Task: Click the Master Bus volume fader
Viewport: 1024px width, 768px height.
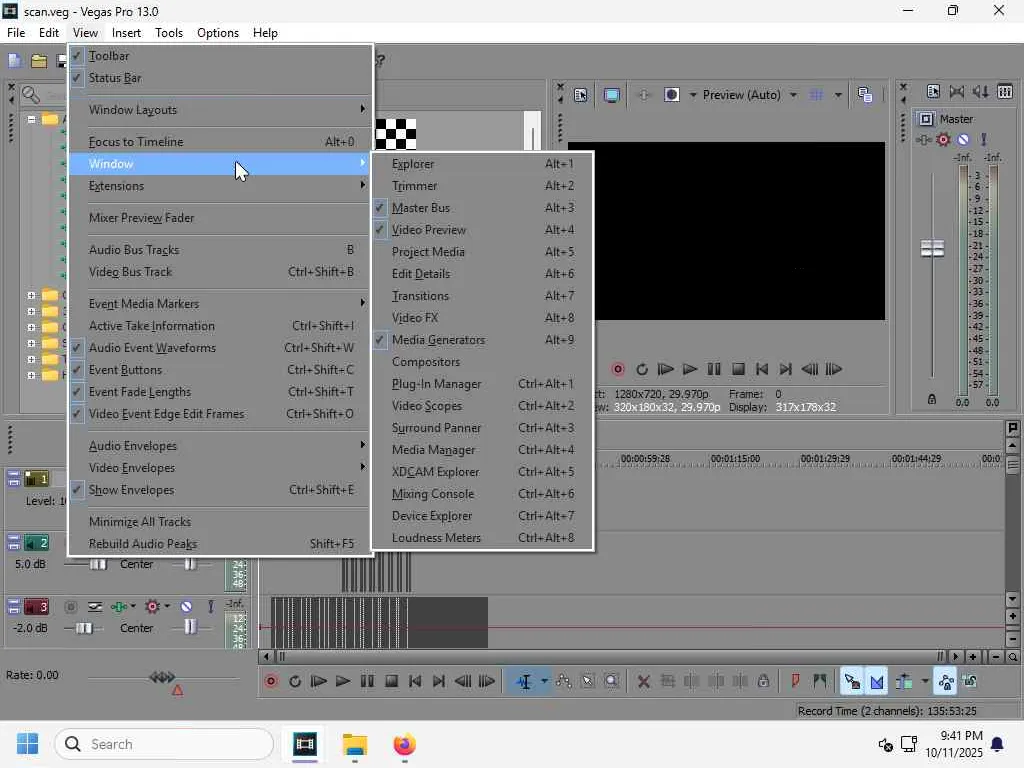Action: tap(932, 248)
